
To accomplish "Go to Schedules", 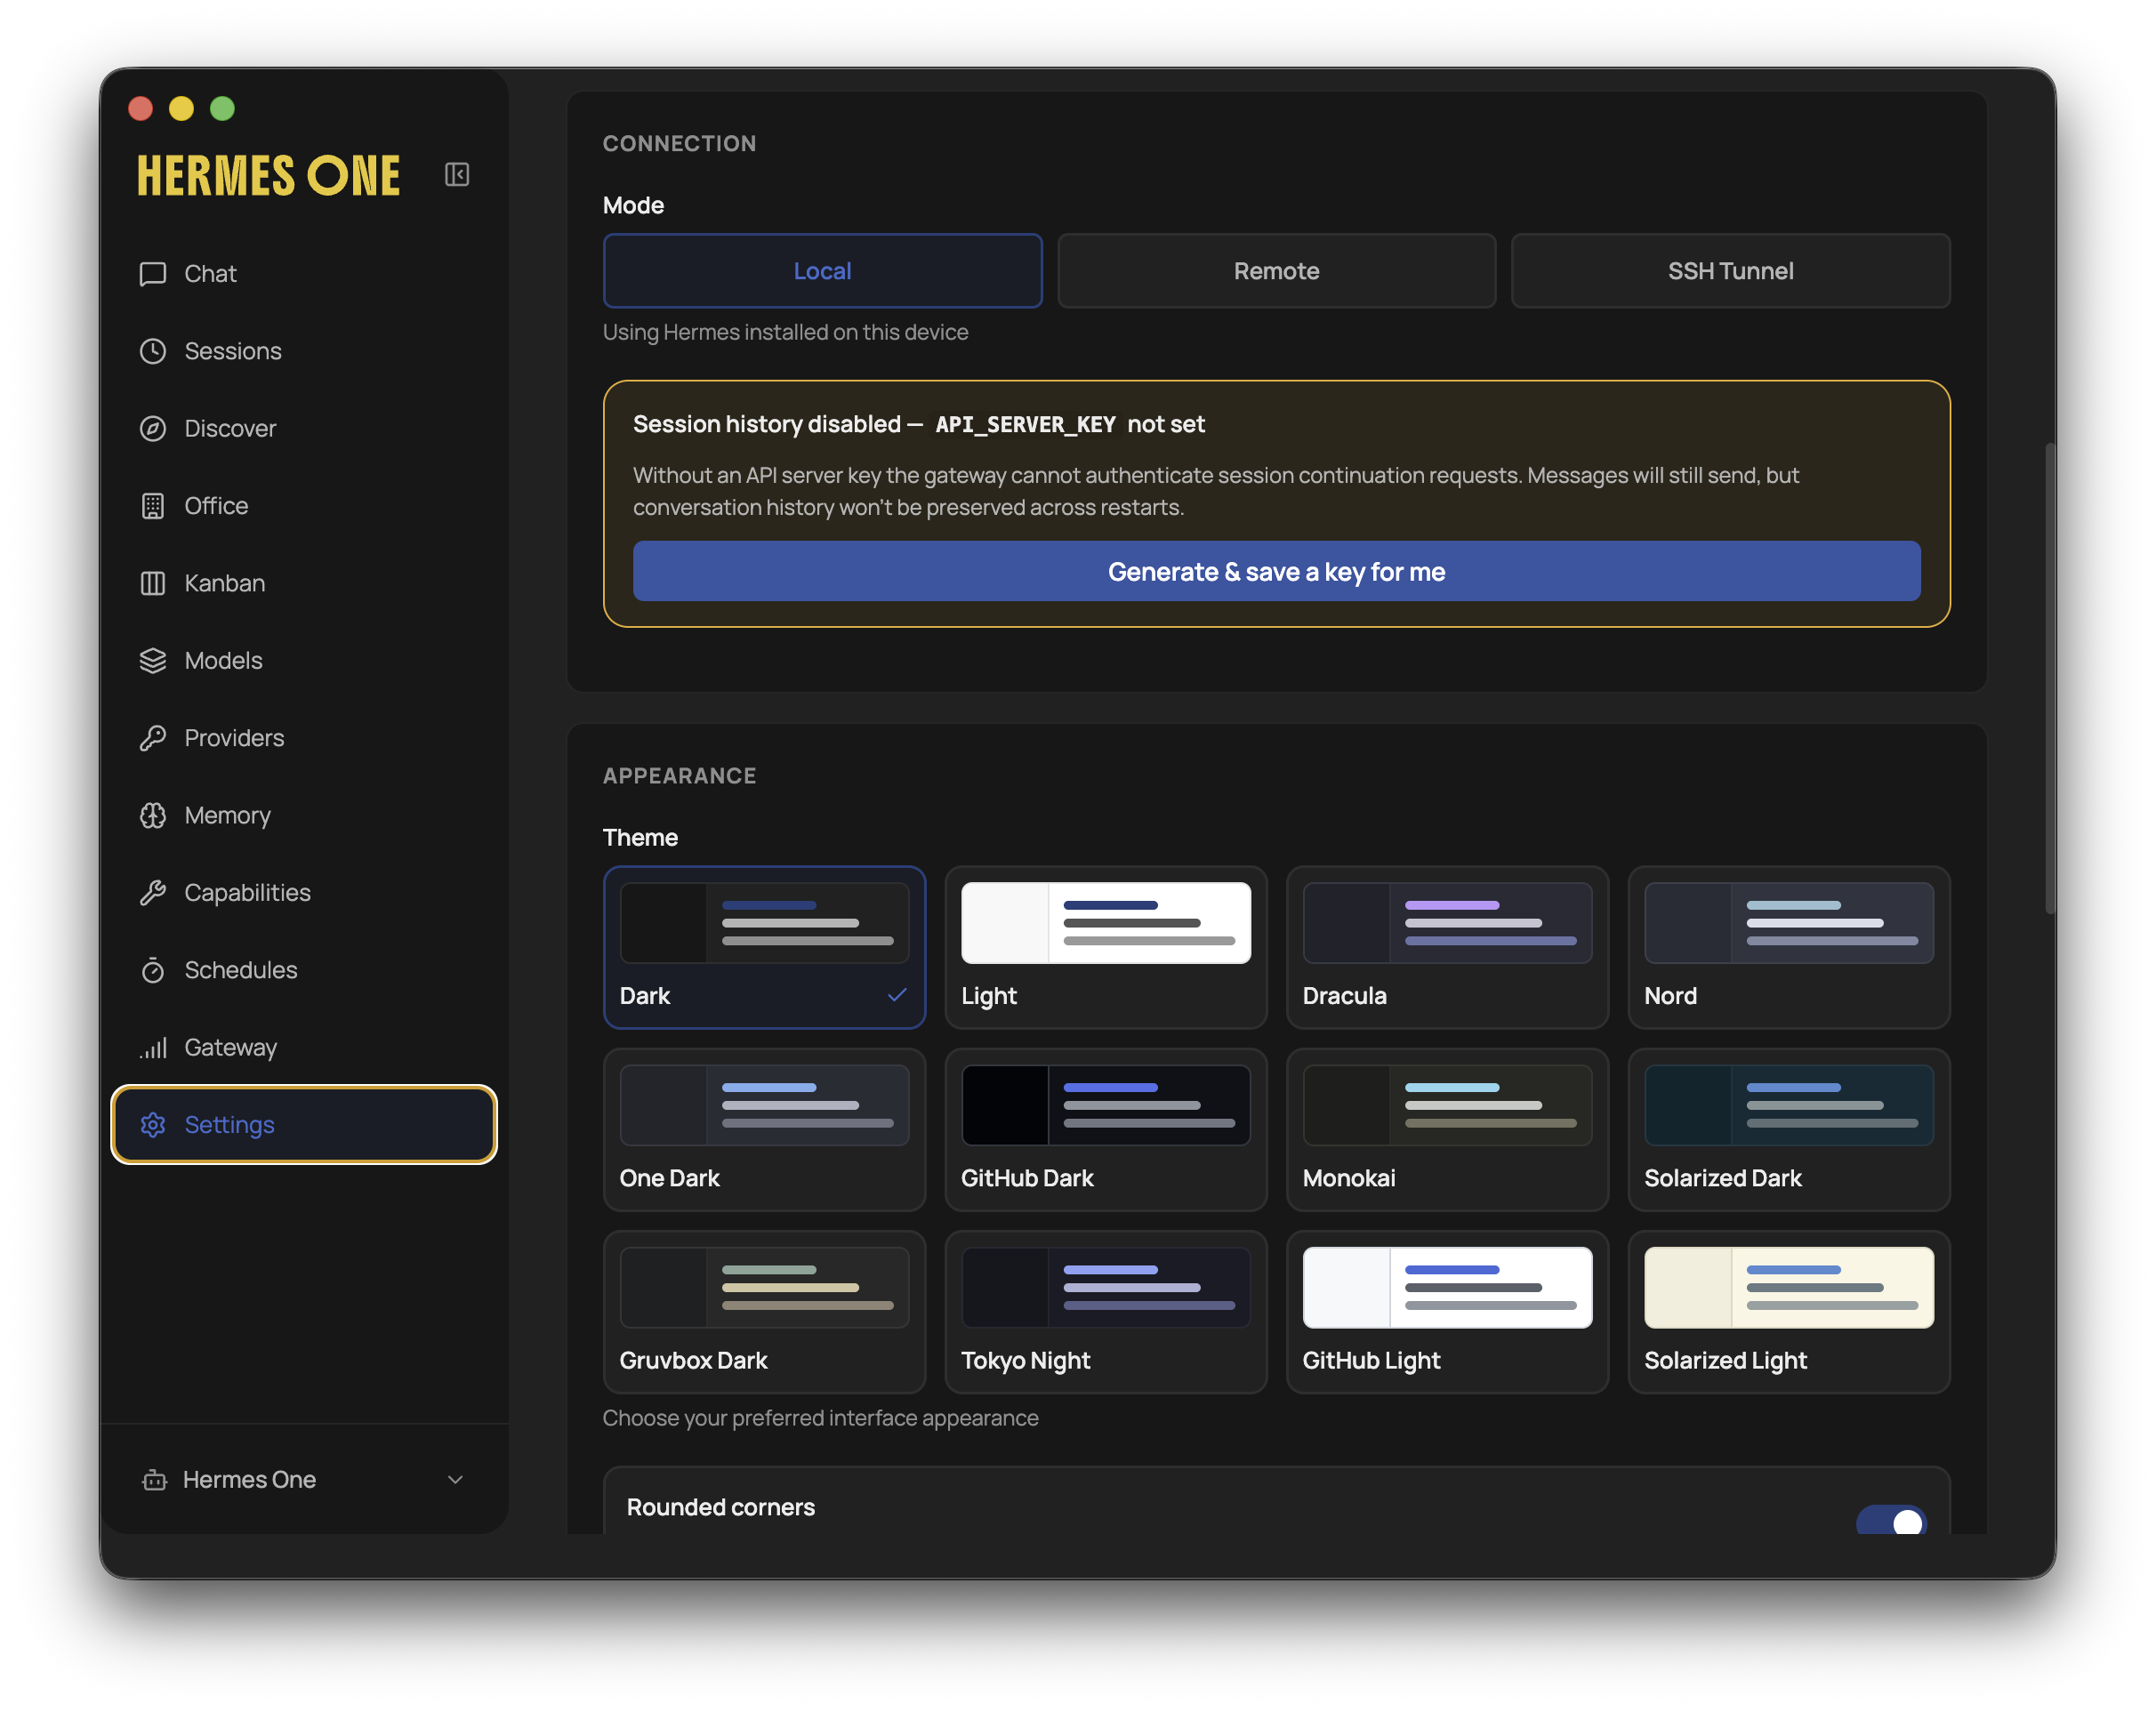I will point(304,970).
